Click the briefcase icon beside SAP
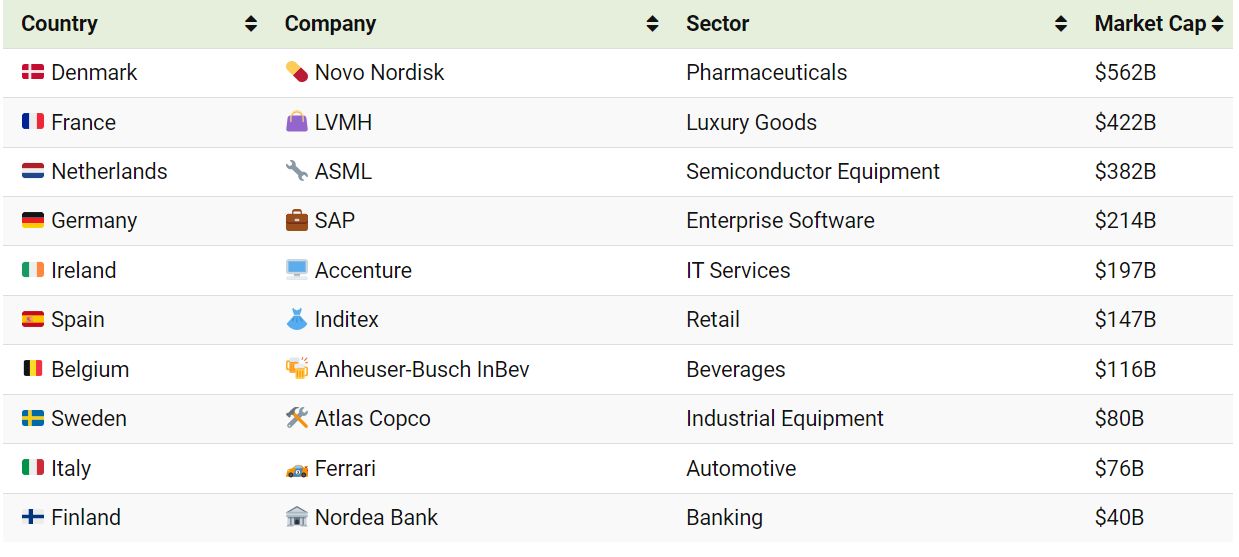The width and height of the screenshot is (1239, 557). tap(296, 220)
